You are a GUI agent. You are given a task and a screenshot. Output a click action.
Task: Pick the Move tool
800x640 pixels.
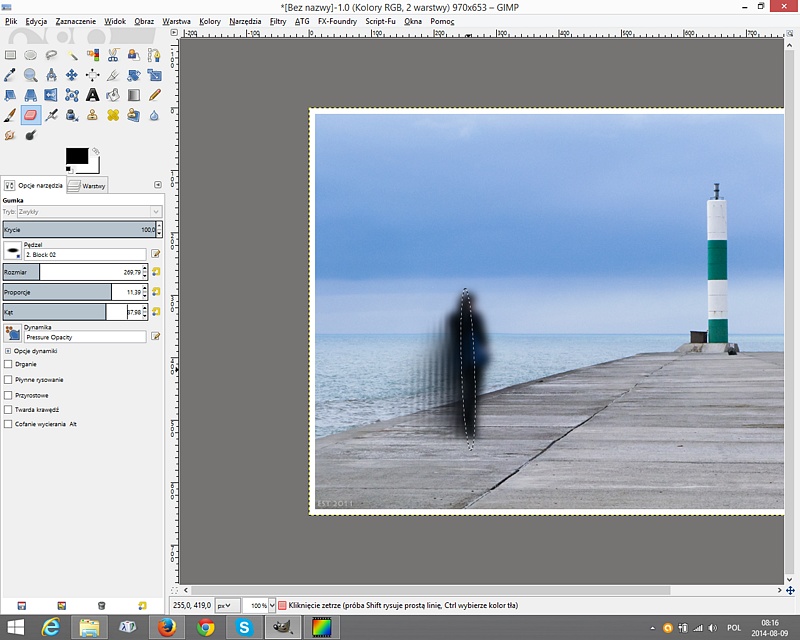point(72,75)
